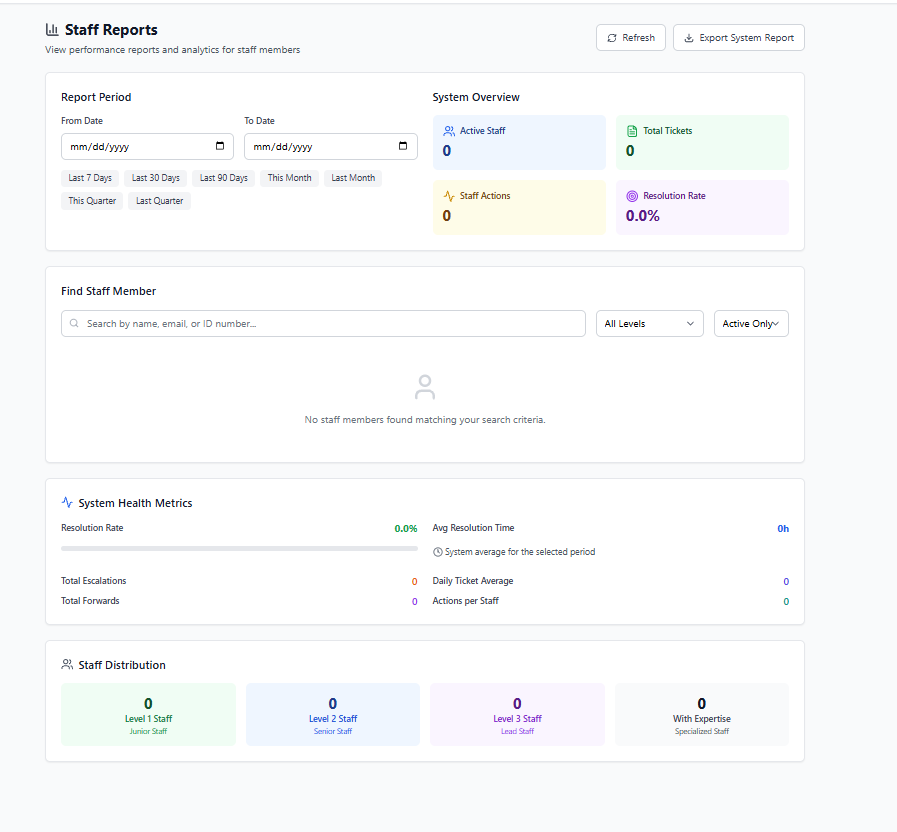This screenshot has height=832, width=897.
Task: Click the Active Staff overview card
Action: 519,142
